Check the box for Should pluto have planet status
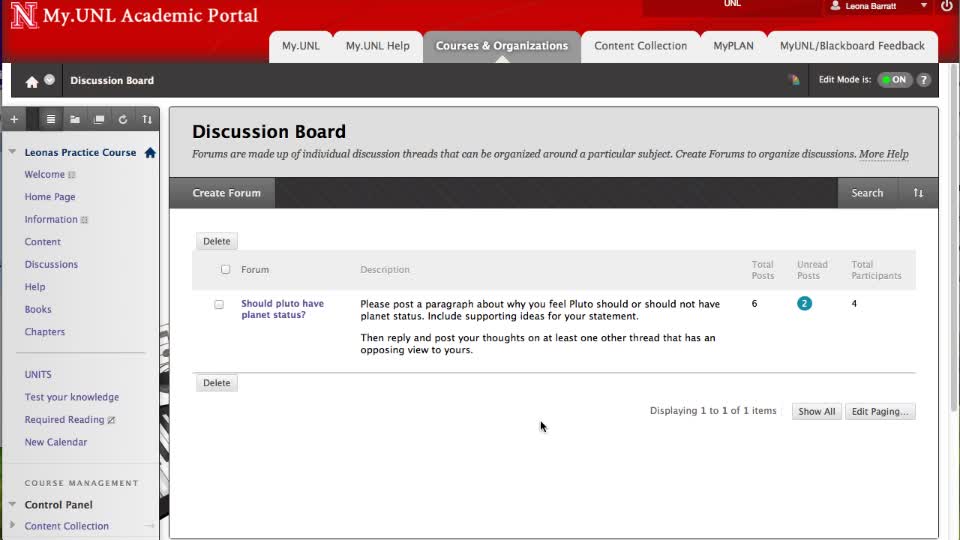 click(x=219, y=304)
